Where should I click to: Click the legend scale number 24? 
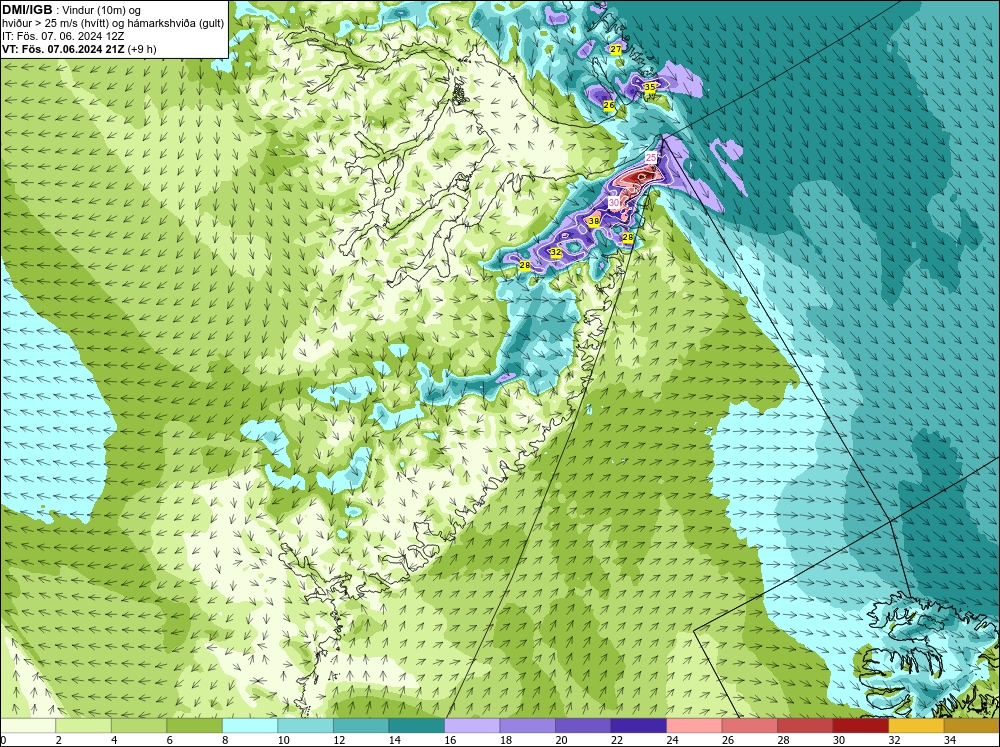pos(672,740)
